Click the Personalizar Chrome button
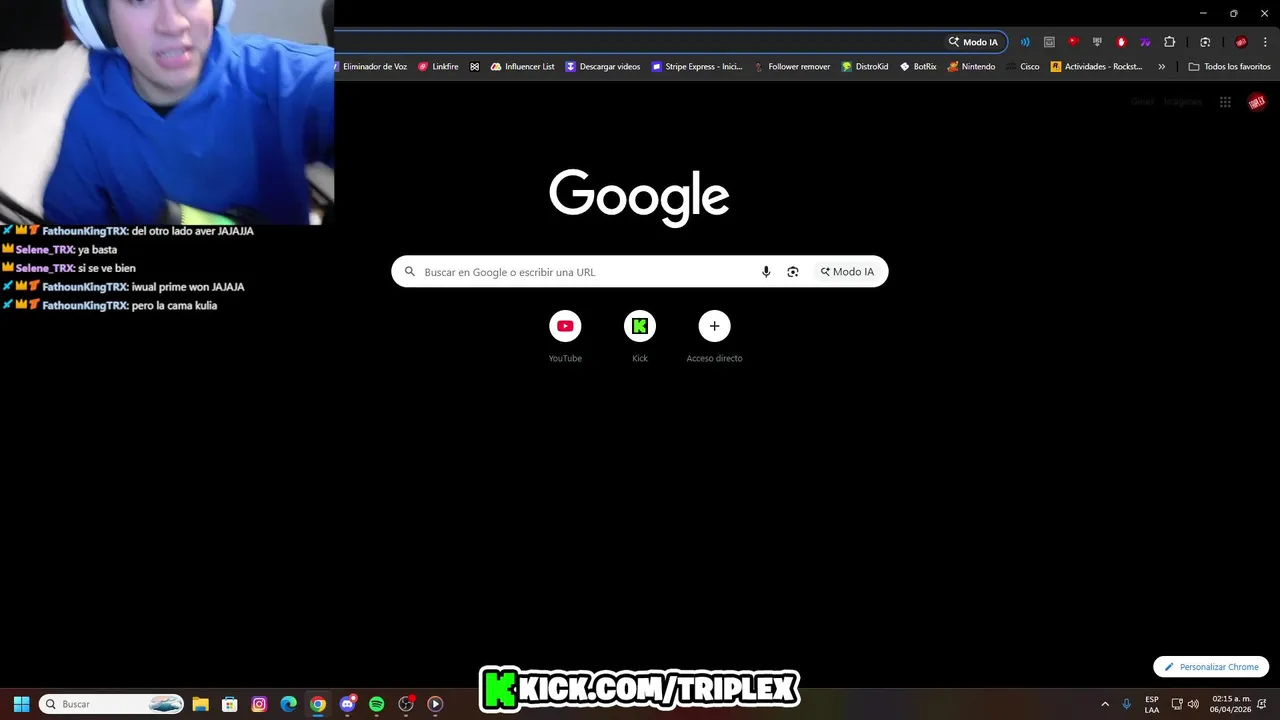This screenshot has width=1280, height=720. (x=1211, y=667)
